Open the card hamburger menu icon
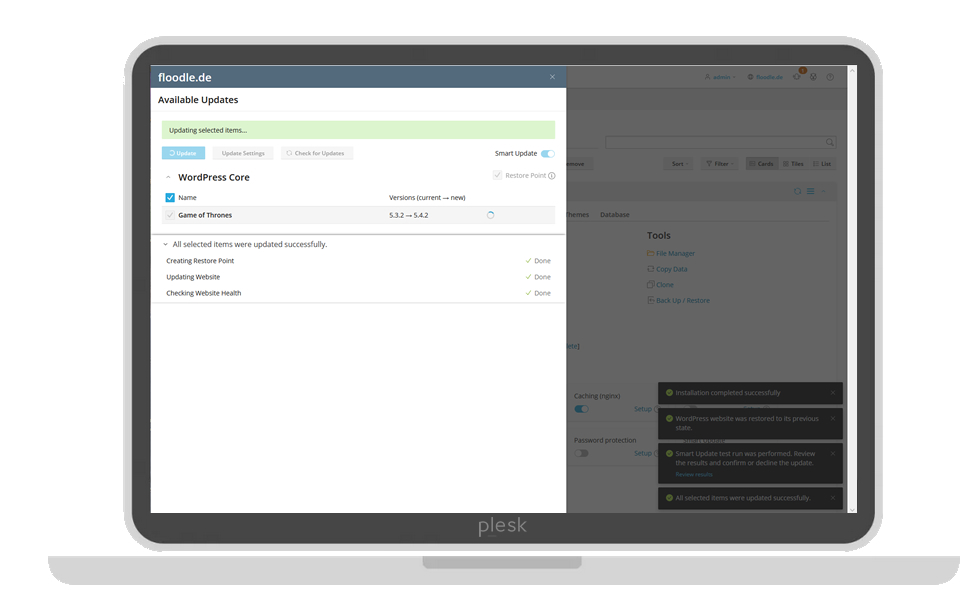 [x=810, y=191]
